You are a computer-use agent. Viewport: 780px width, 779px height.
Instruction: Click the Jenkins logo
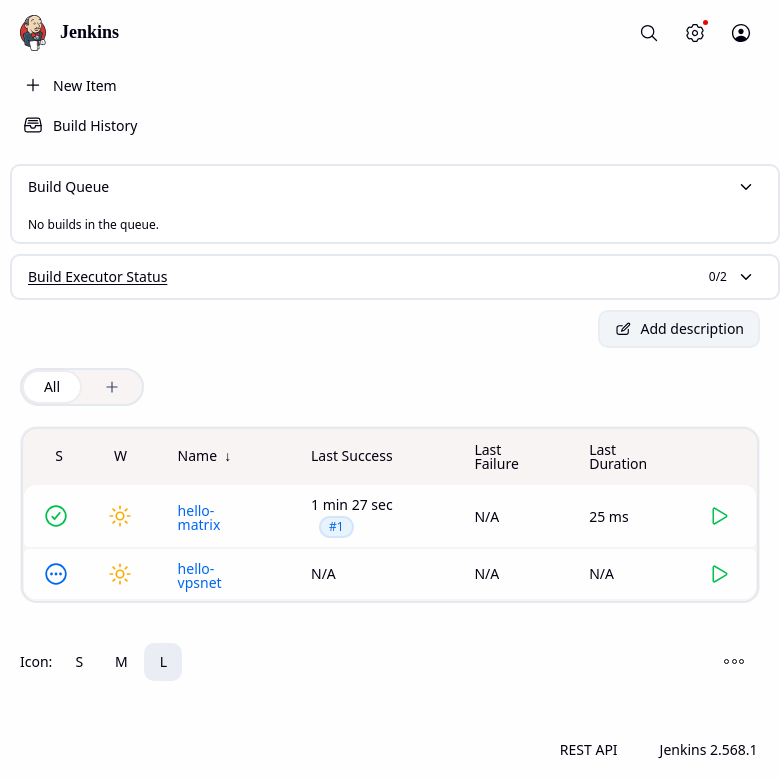[33, 32]
